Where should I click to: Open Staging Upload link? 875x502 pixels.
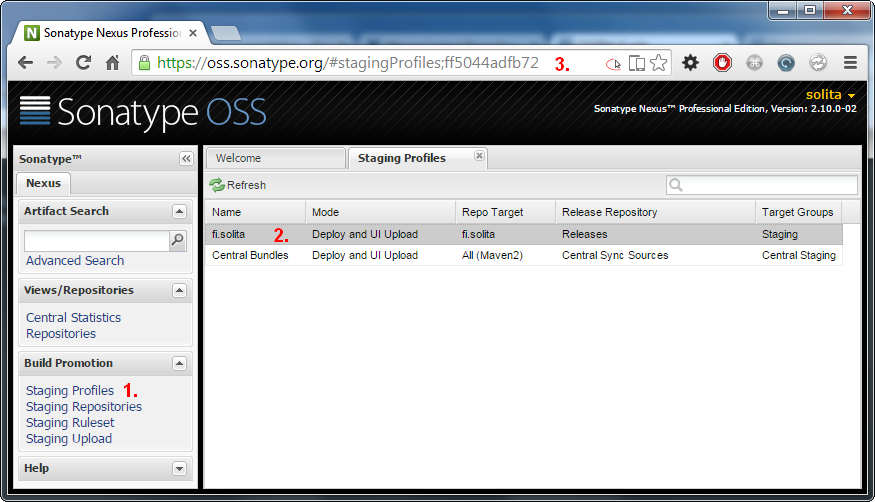point(69,439)
